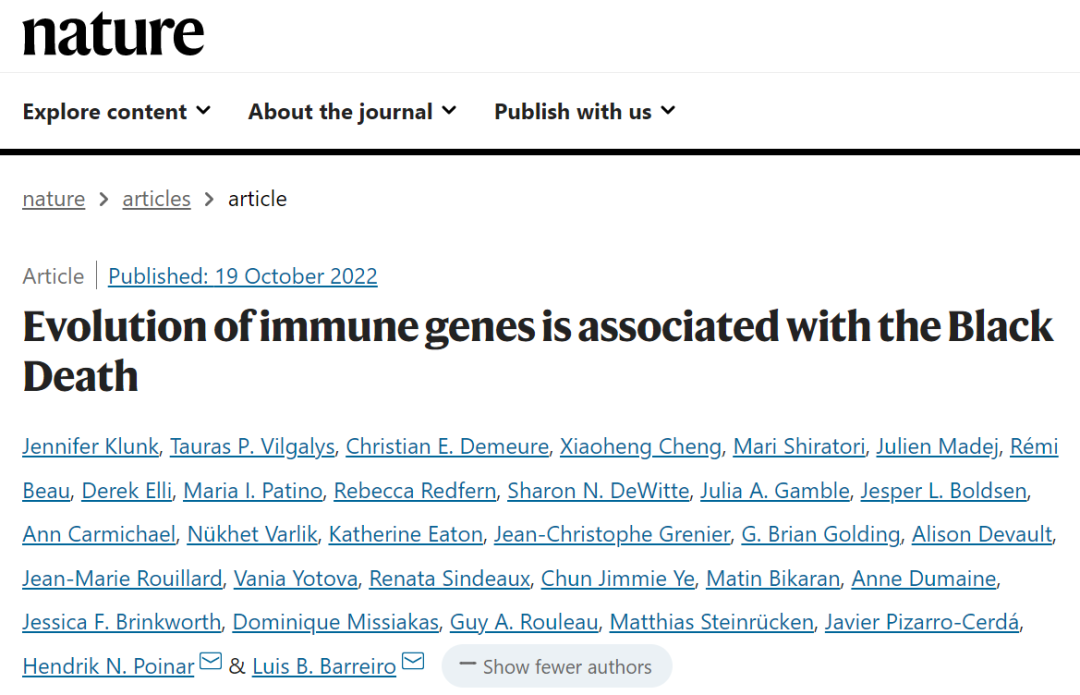1080x695 pixels.
Task: Click the envelope icon next to Hendrik N. Poinar
Action: [210, 661]
